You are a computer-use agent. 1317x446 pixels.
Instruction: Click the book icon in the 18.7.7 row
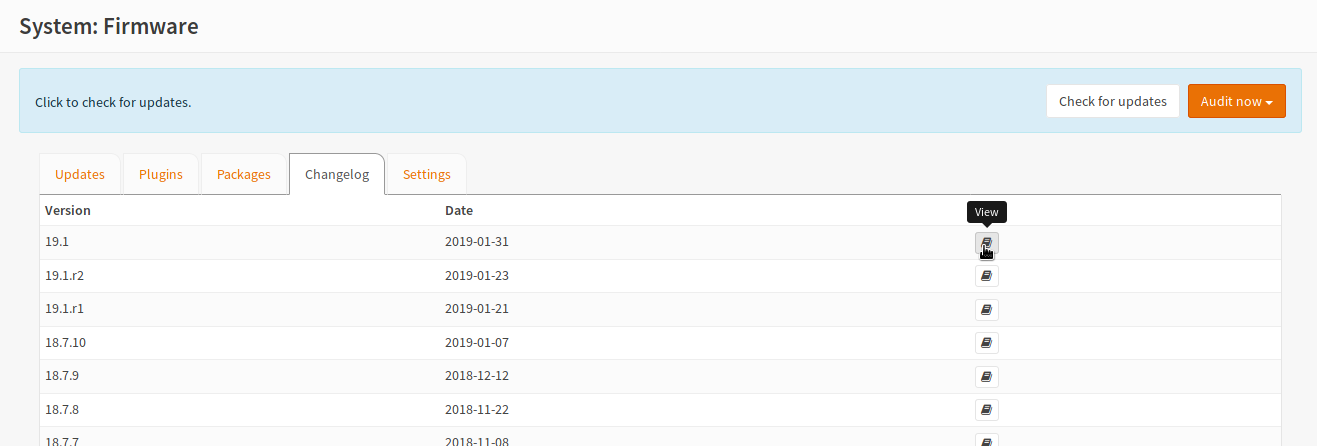point(986,440)
